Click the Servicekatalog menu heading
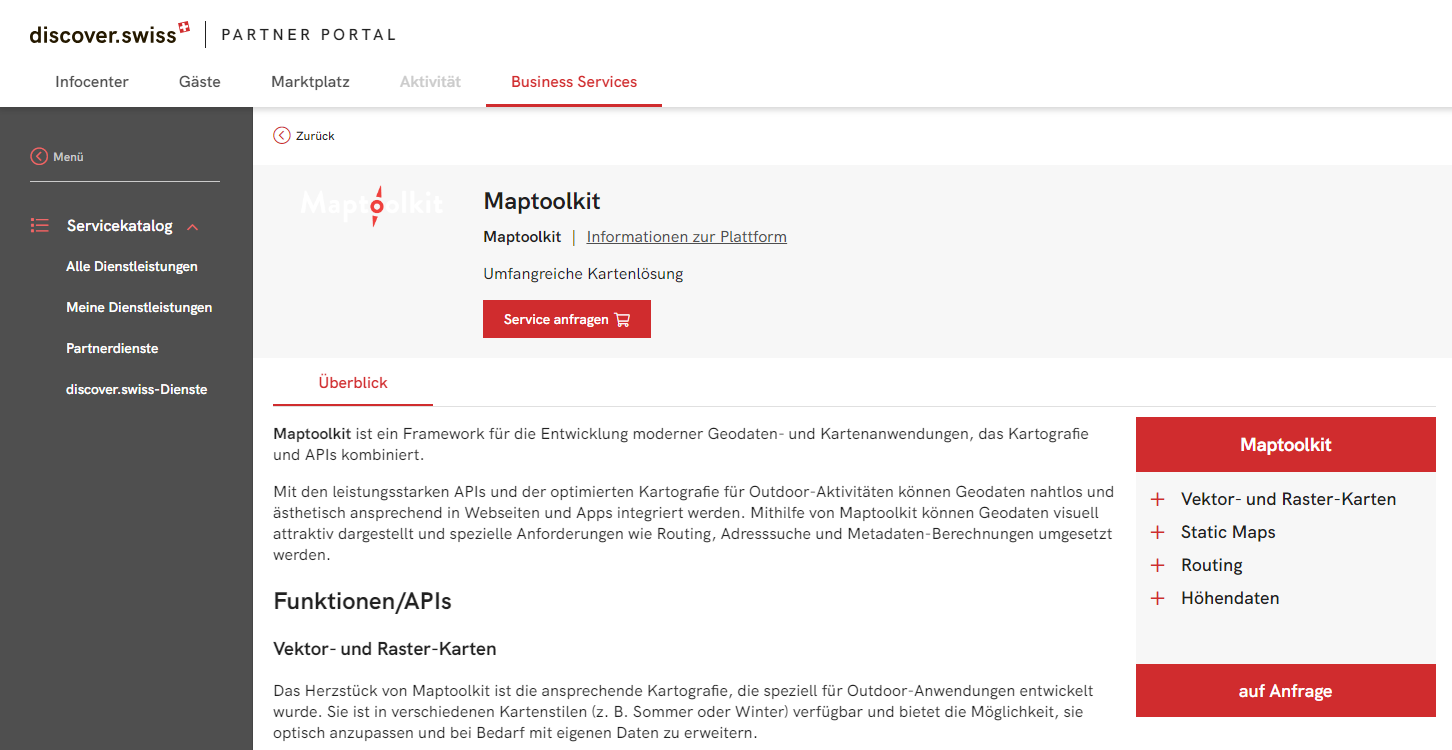Image resolution: width=1452 pixels, height=750 pixels. click(x=120, y=226)
